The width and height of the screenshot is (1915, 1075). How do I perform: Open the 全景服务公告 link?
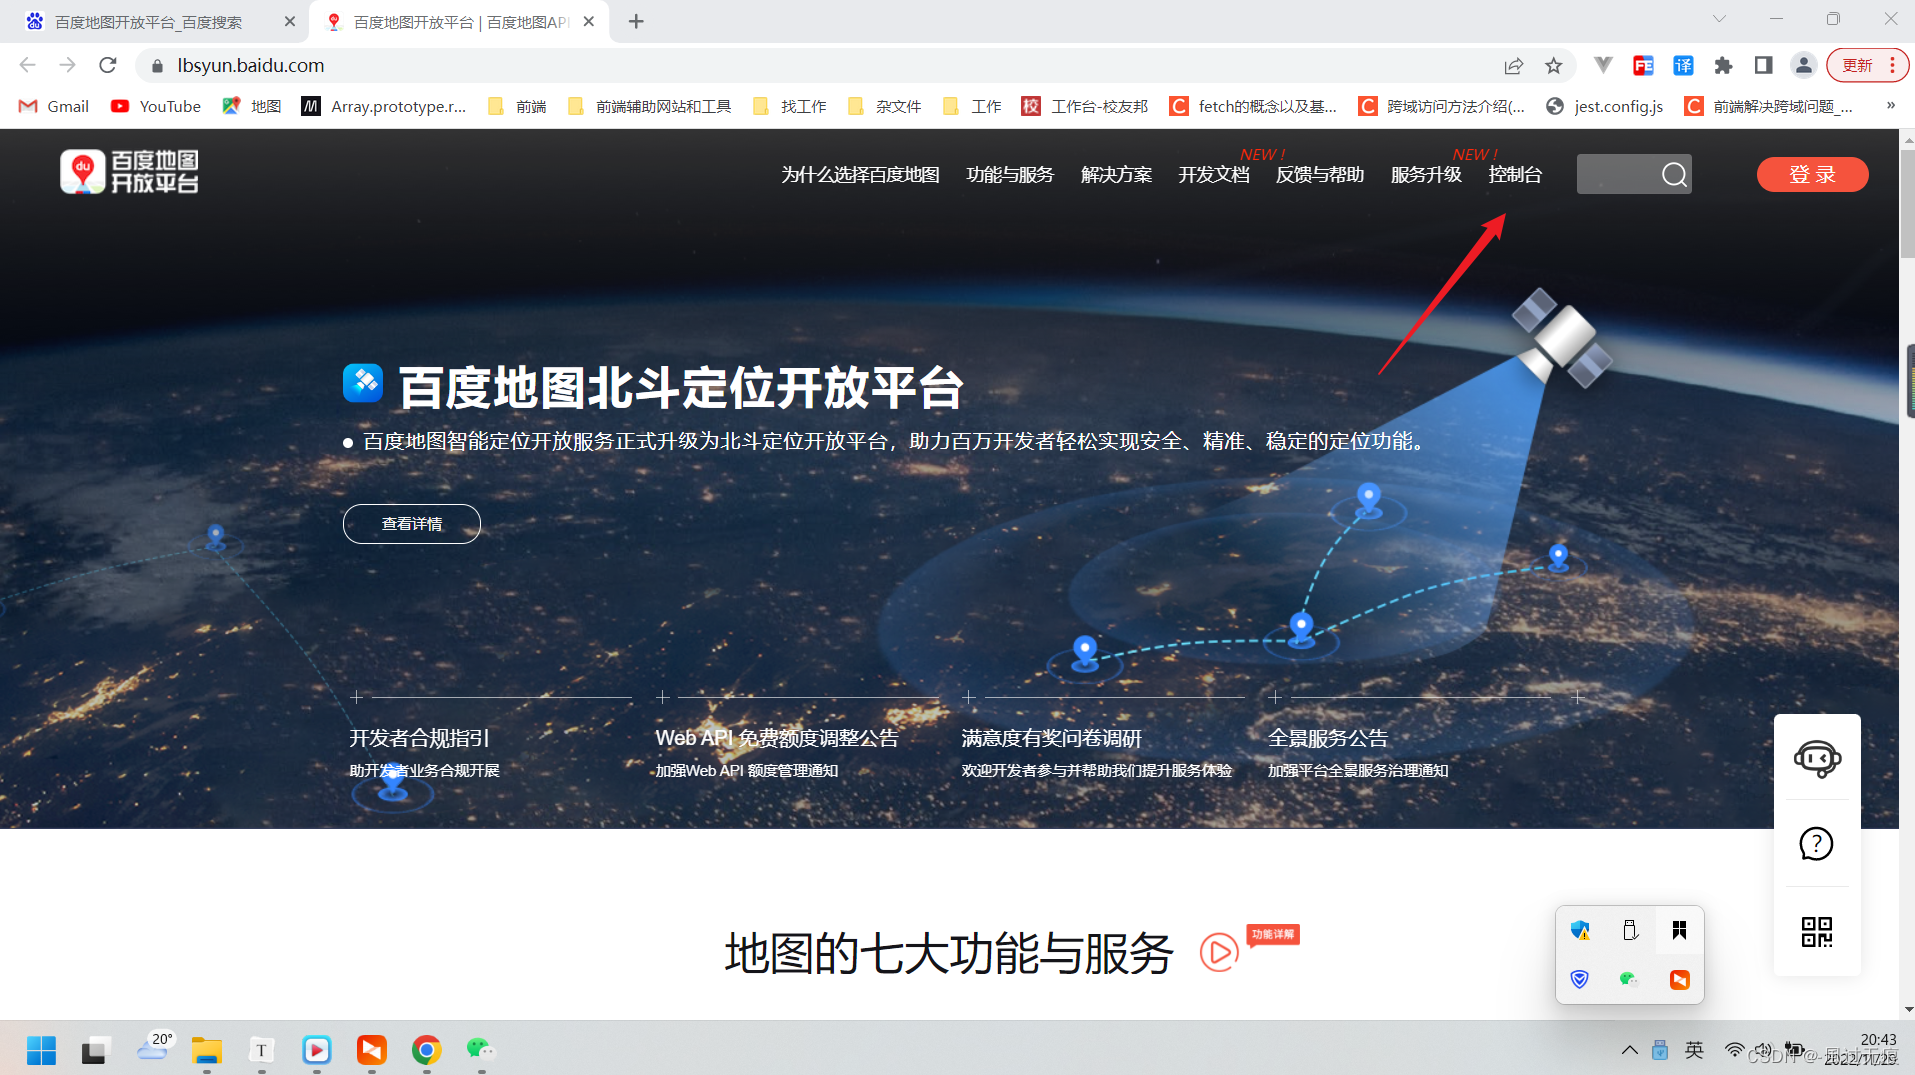[1328, 738]
